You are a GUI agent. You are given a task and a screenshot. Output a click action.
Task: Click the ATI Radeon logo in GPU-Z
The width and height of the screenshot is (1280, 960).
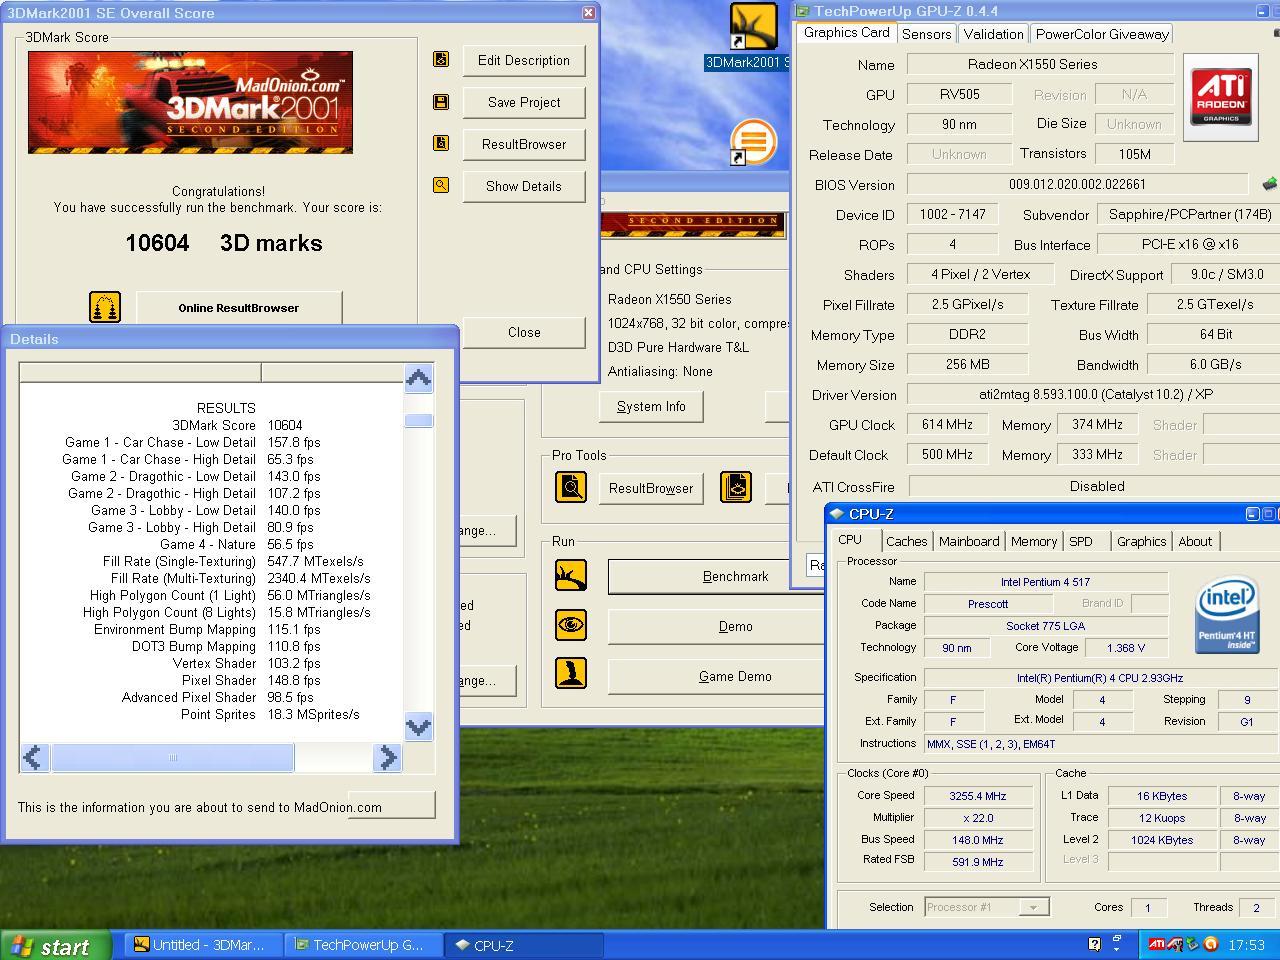1221,97
